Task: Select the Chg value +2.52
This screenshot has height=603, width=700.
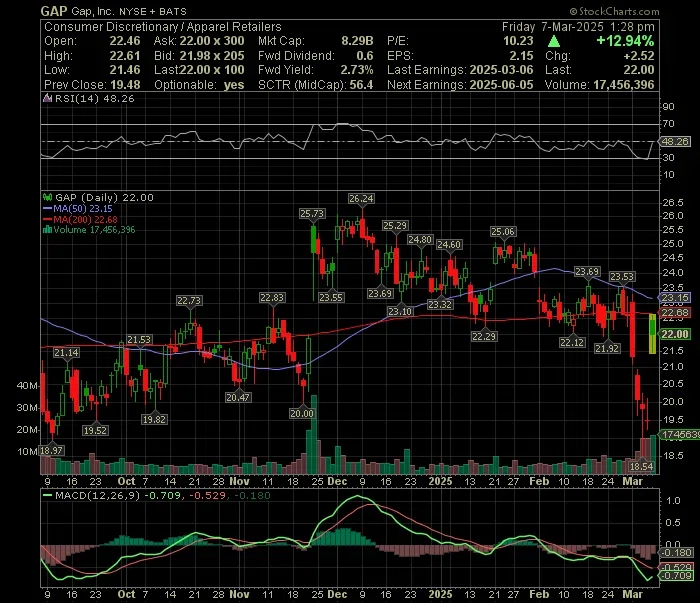Action: pyautogui.click(x=639, y=56)
